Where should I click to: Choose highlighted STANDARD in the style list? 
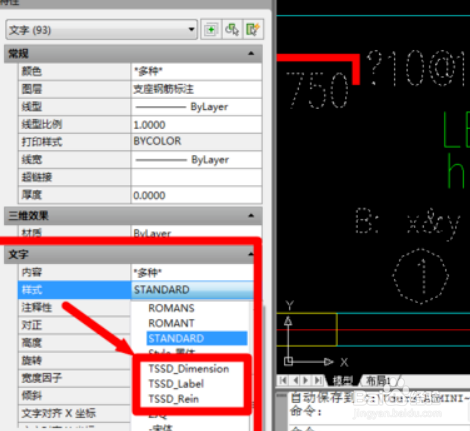[197, 338]
